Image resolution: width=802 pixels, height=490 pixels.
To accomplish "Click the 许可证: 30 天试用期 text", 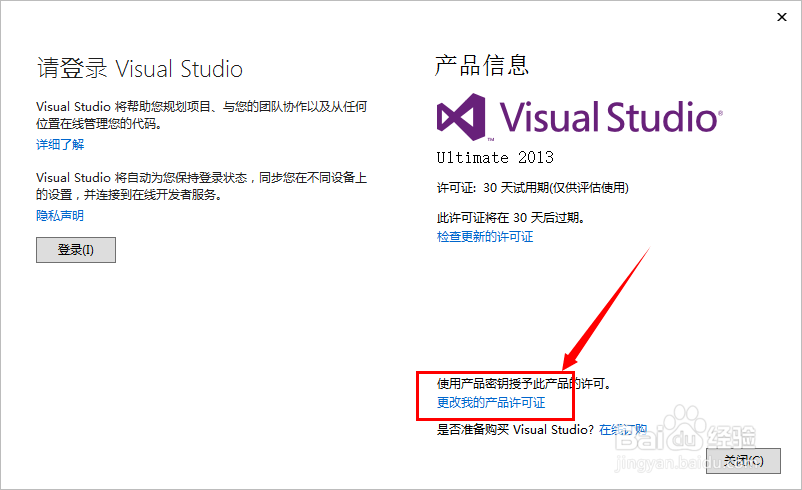I will point(532,188).
